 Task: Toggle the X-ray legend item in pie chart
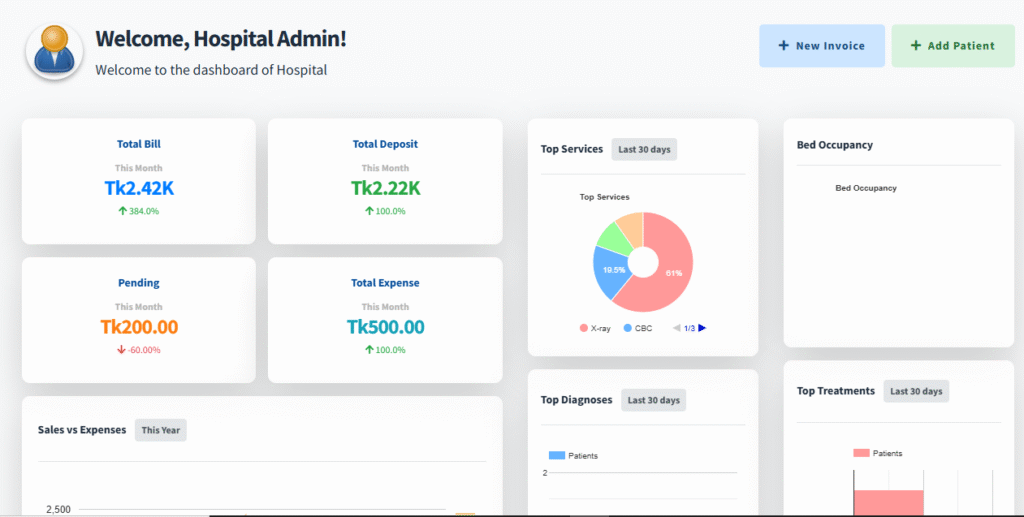click(x=594, y=328)
